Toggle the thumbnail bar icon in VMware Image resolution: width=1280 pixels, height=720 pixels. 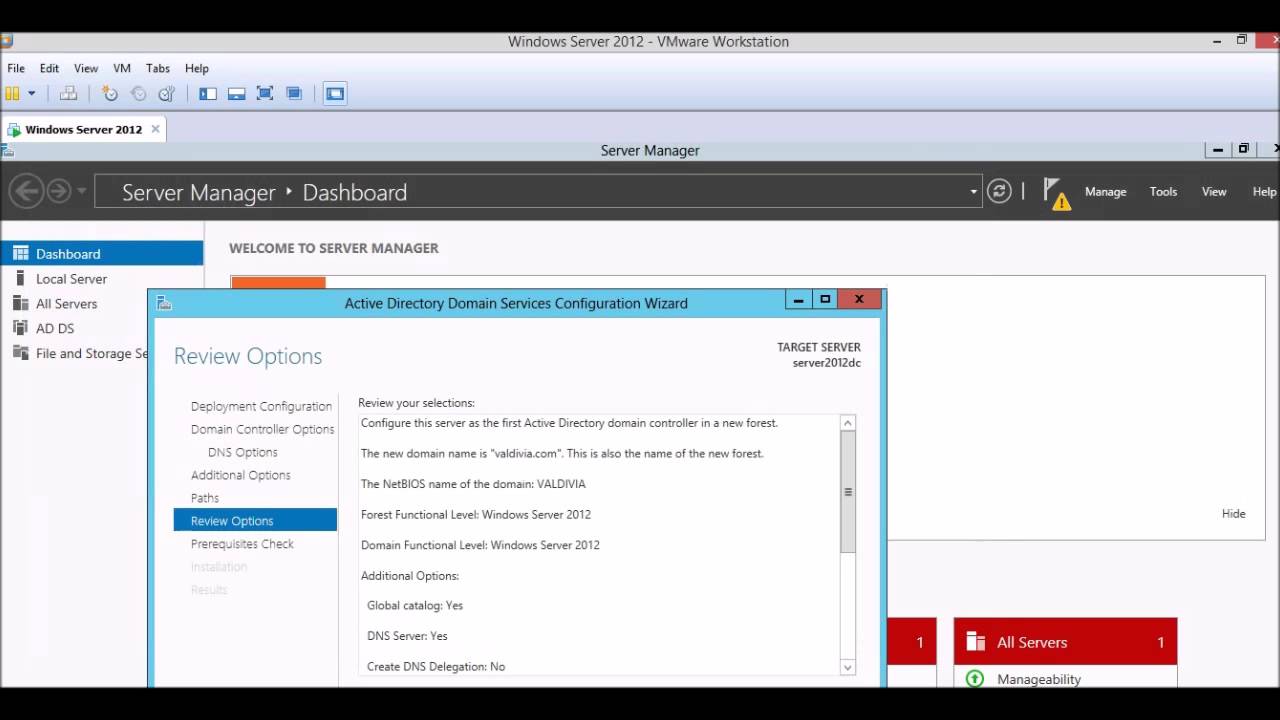[x=237, y=93]
